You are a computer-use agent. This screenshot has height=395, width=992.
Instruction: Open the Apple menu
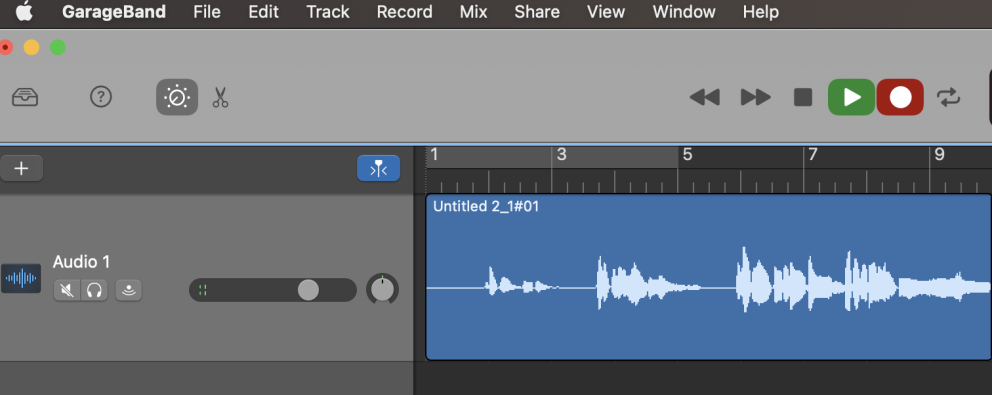(25, 11)
